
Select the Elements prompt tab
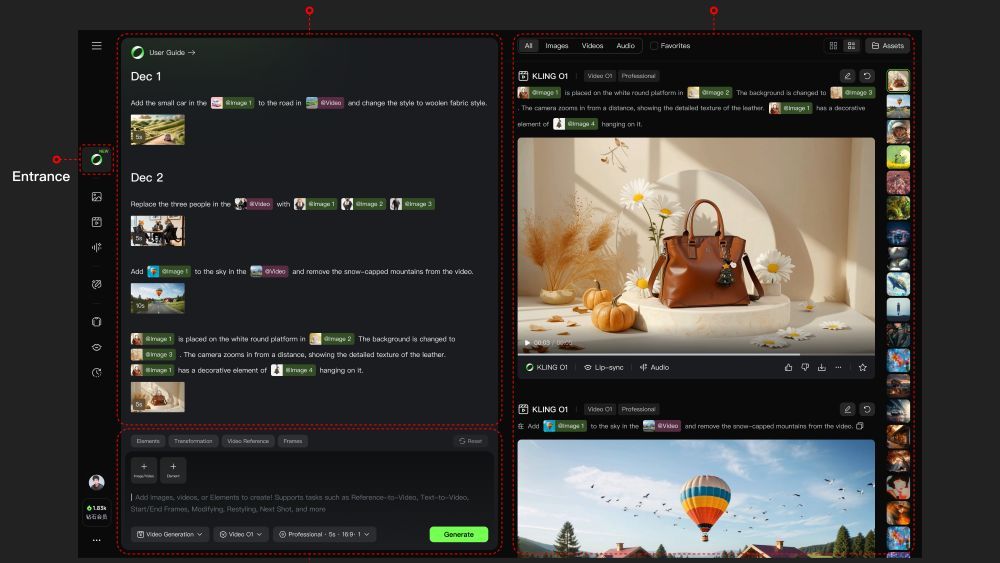148,441
